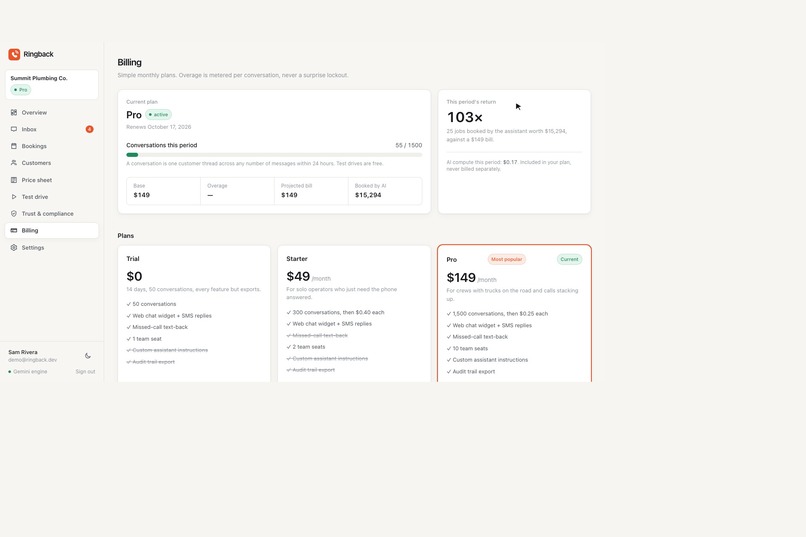
Task: Click the Customers people icon
Action: point(14,162)
